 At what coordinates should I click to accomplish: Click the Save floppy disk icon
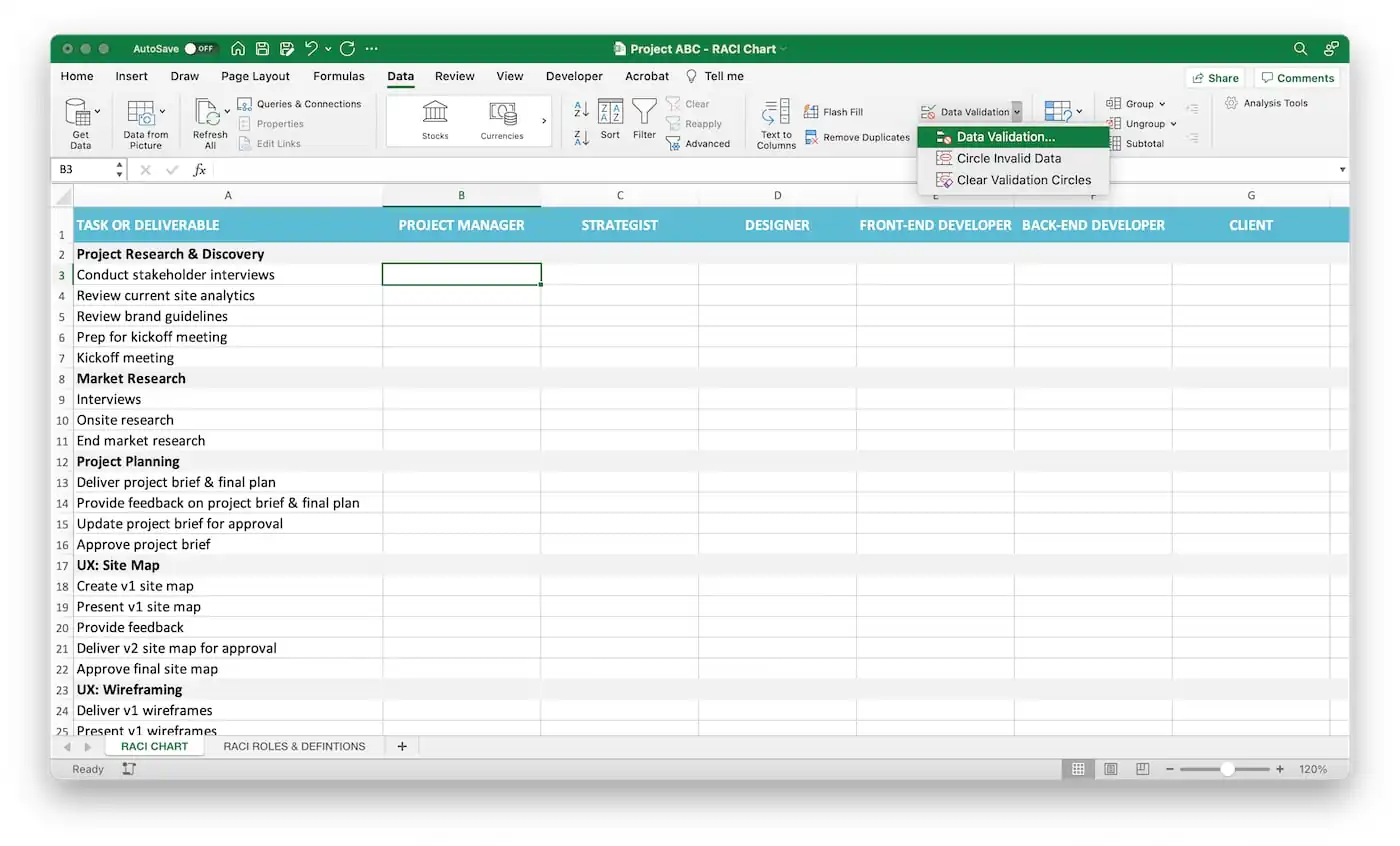pyautogui.click(x=262, y=48)
